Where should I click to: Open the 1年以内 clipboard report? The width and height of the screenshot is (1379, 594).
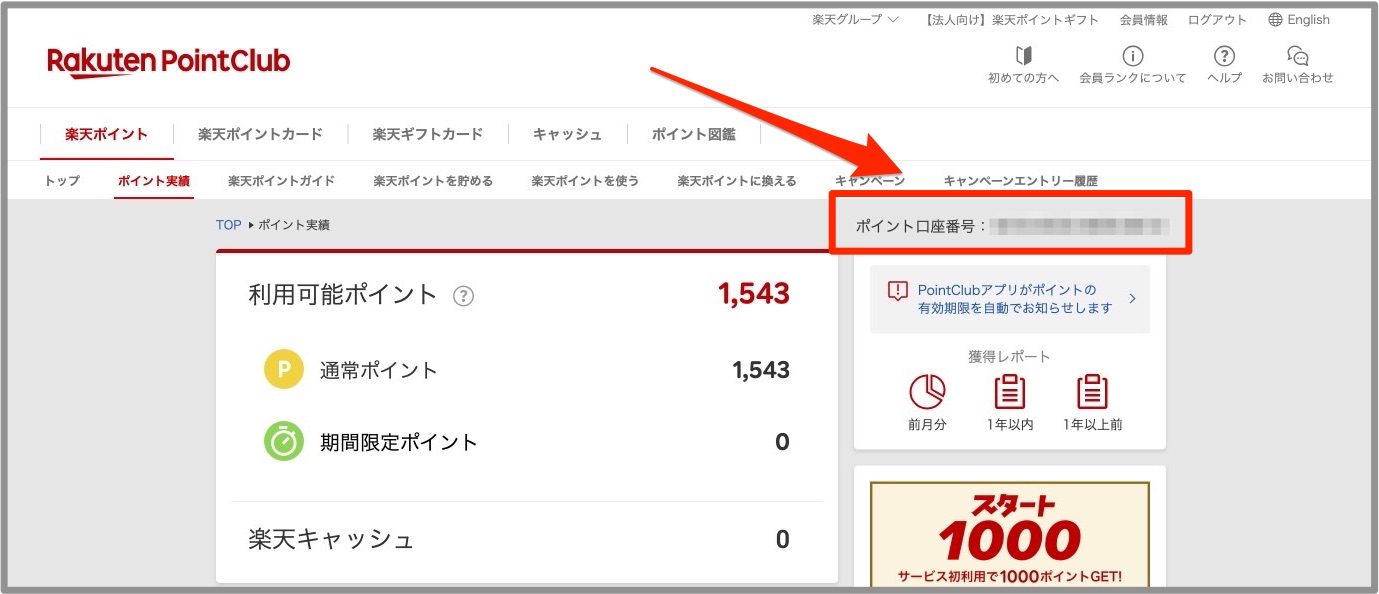[x=1009, y=392]
